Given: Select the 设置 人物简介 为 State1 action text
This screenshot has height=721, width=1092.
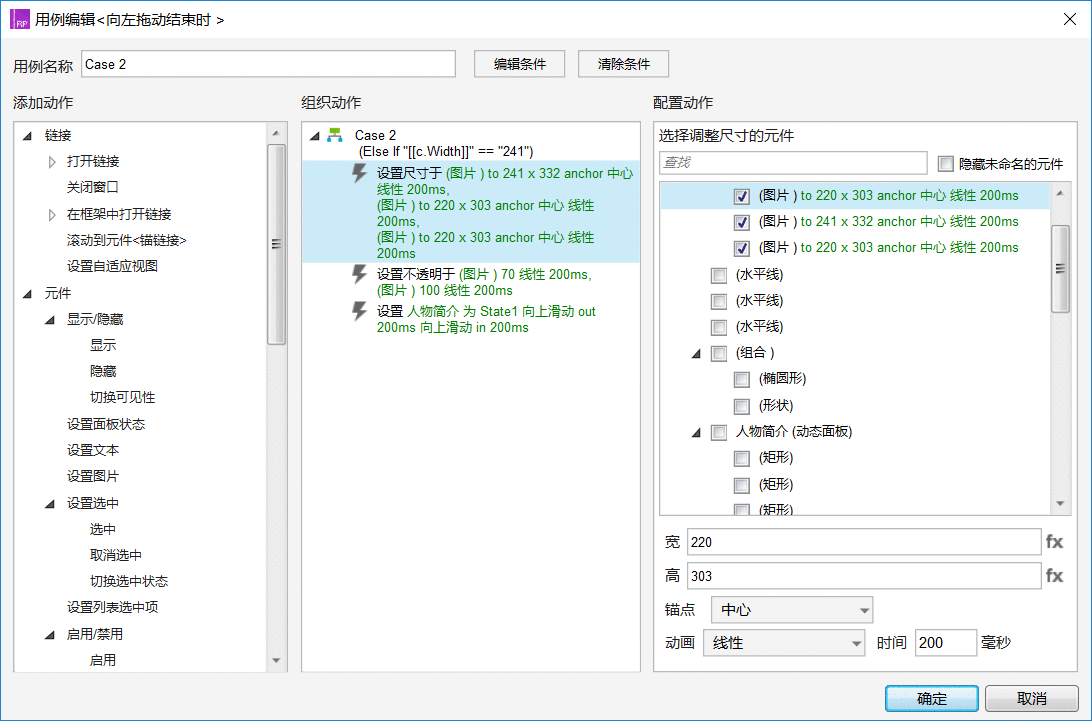Looking at the screenshot, I should [x=486, y=319].
